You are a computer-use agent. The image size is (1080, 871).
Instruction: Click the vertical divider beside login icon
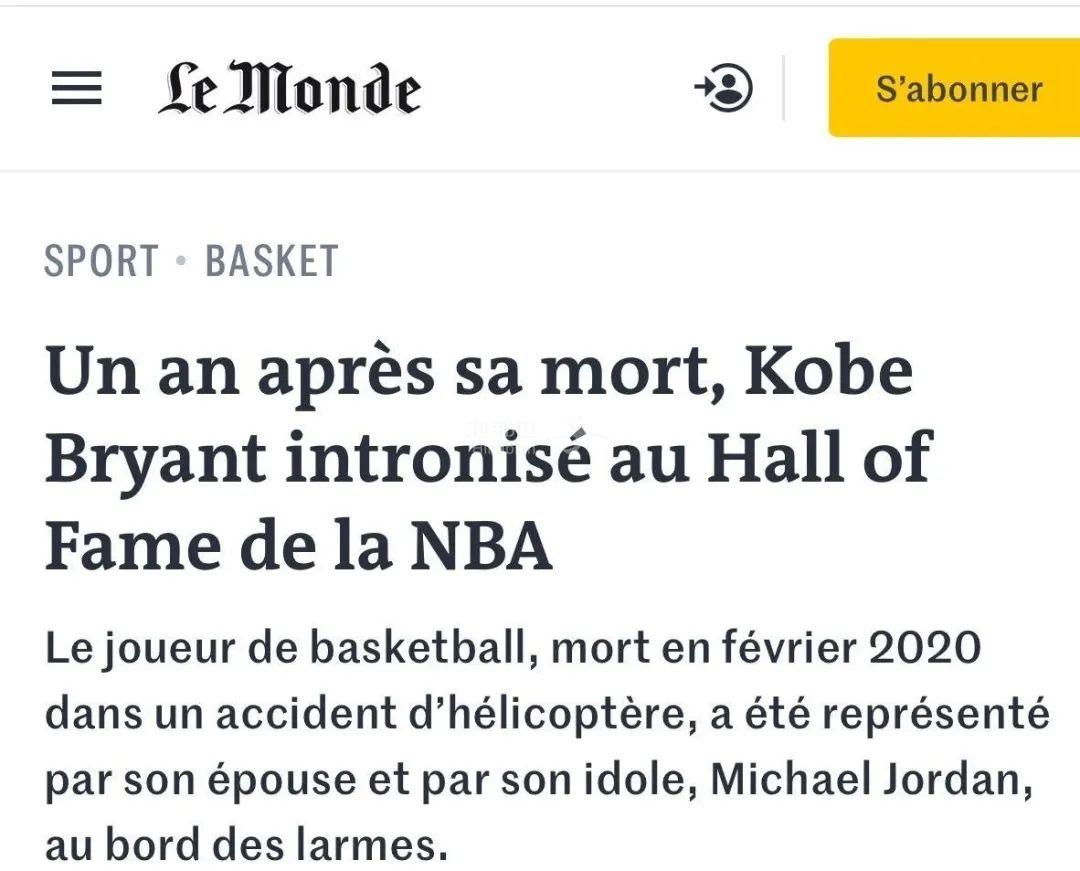click(x=783, y=89)
